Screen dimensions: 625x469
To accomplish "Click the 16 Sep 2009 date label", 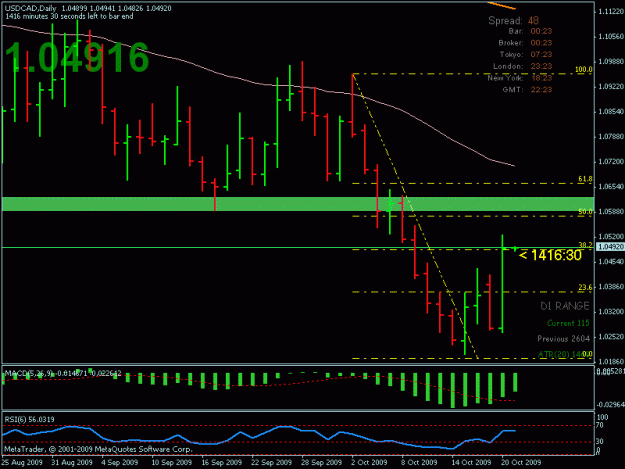I will (x=222, y=462).
